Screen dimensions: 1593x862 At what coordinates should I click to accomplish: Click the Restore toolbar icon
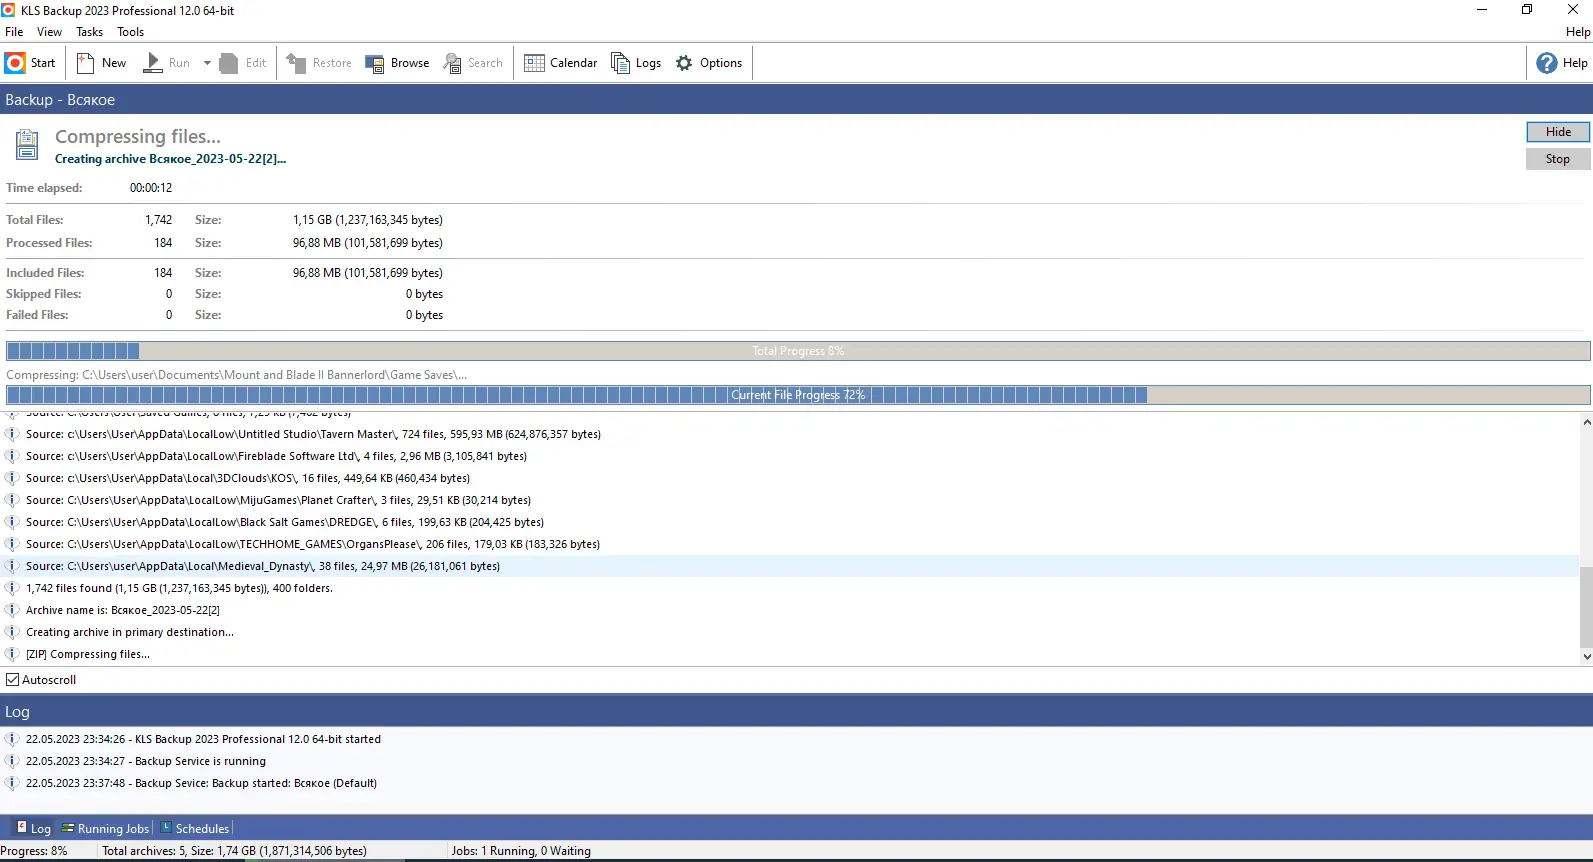point(296,63)
